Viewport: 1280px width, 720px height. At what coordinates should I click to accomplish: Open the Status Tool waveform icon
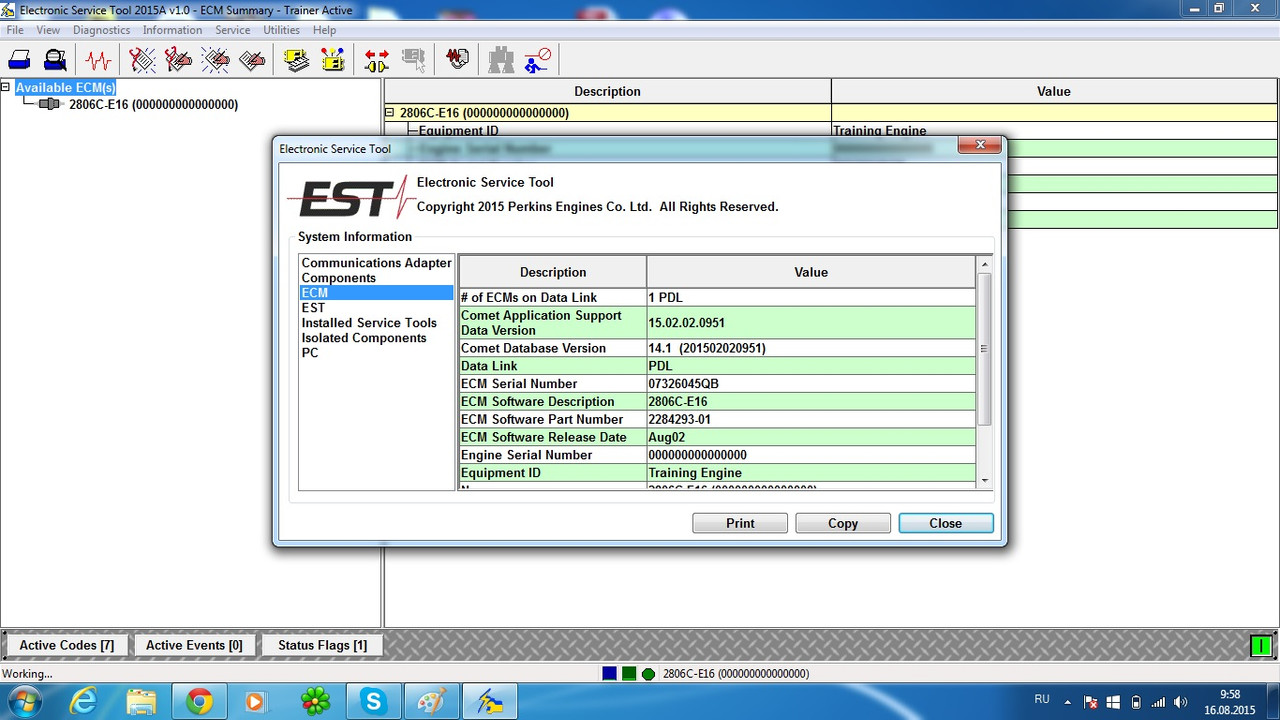point(98,60)
